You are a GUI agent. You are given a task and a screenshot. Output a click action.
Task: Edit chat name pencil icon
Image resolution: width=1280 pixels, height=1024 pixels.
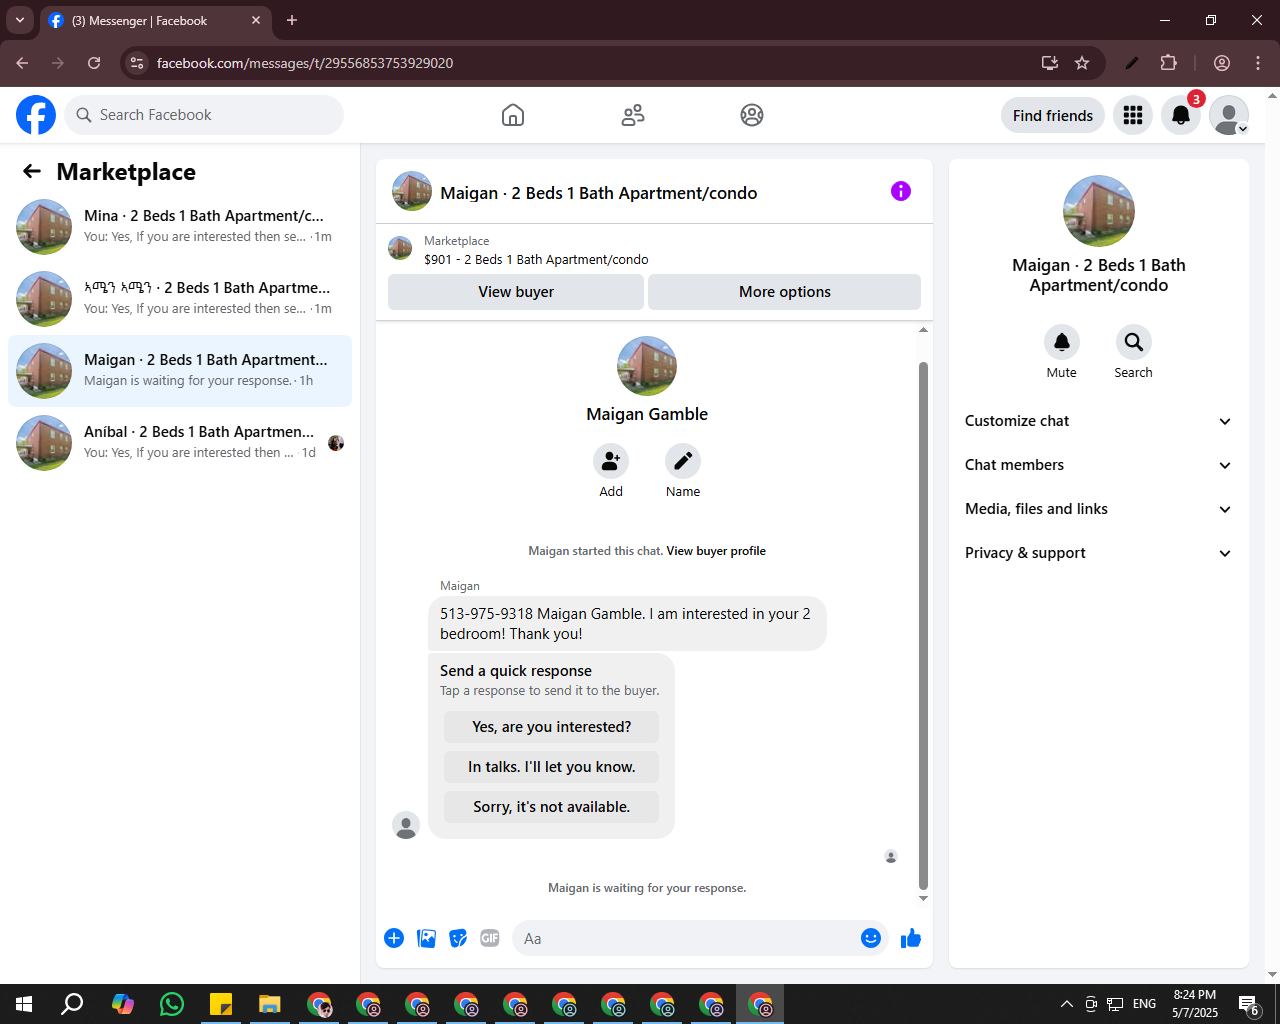683,461
